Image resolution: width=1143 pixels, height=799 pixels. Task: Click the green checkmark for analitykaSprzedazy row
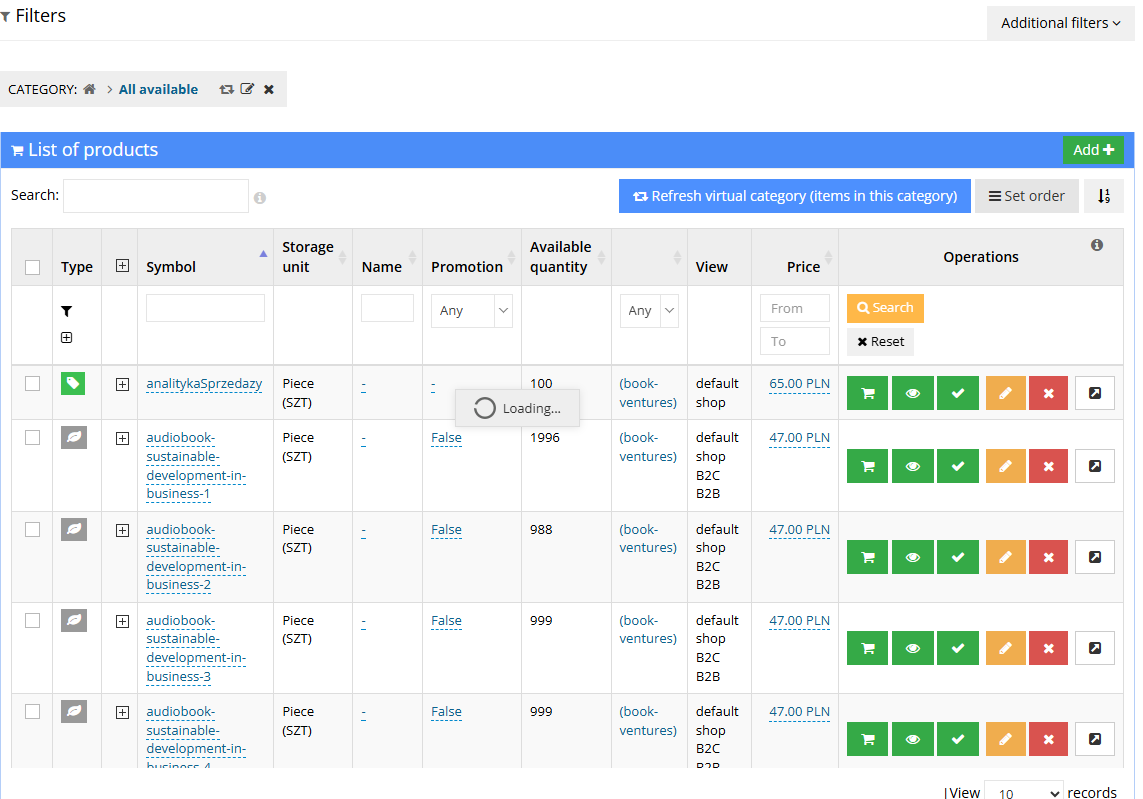pyautogui.click(x=958, y=393)
